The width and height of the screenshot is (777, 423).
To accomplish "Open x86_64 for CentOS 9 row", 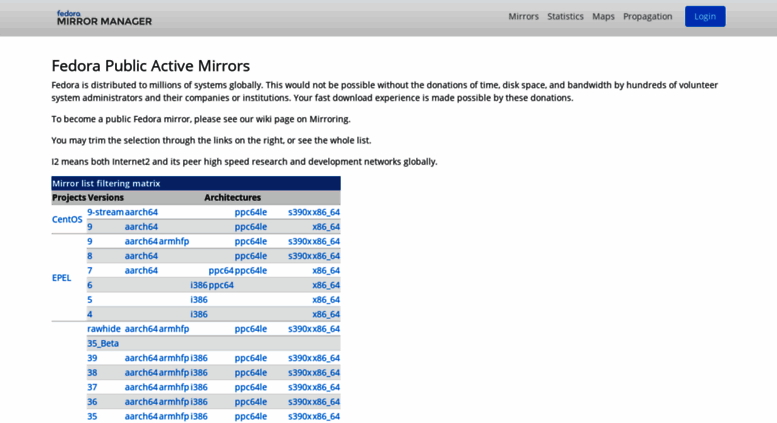I will click(x=326, y=227).
